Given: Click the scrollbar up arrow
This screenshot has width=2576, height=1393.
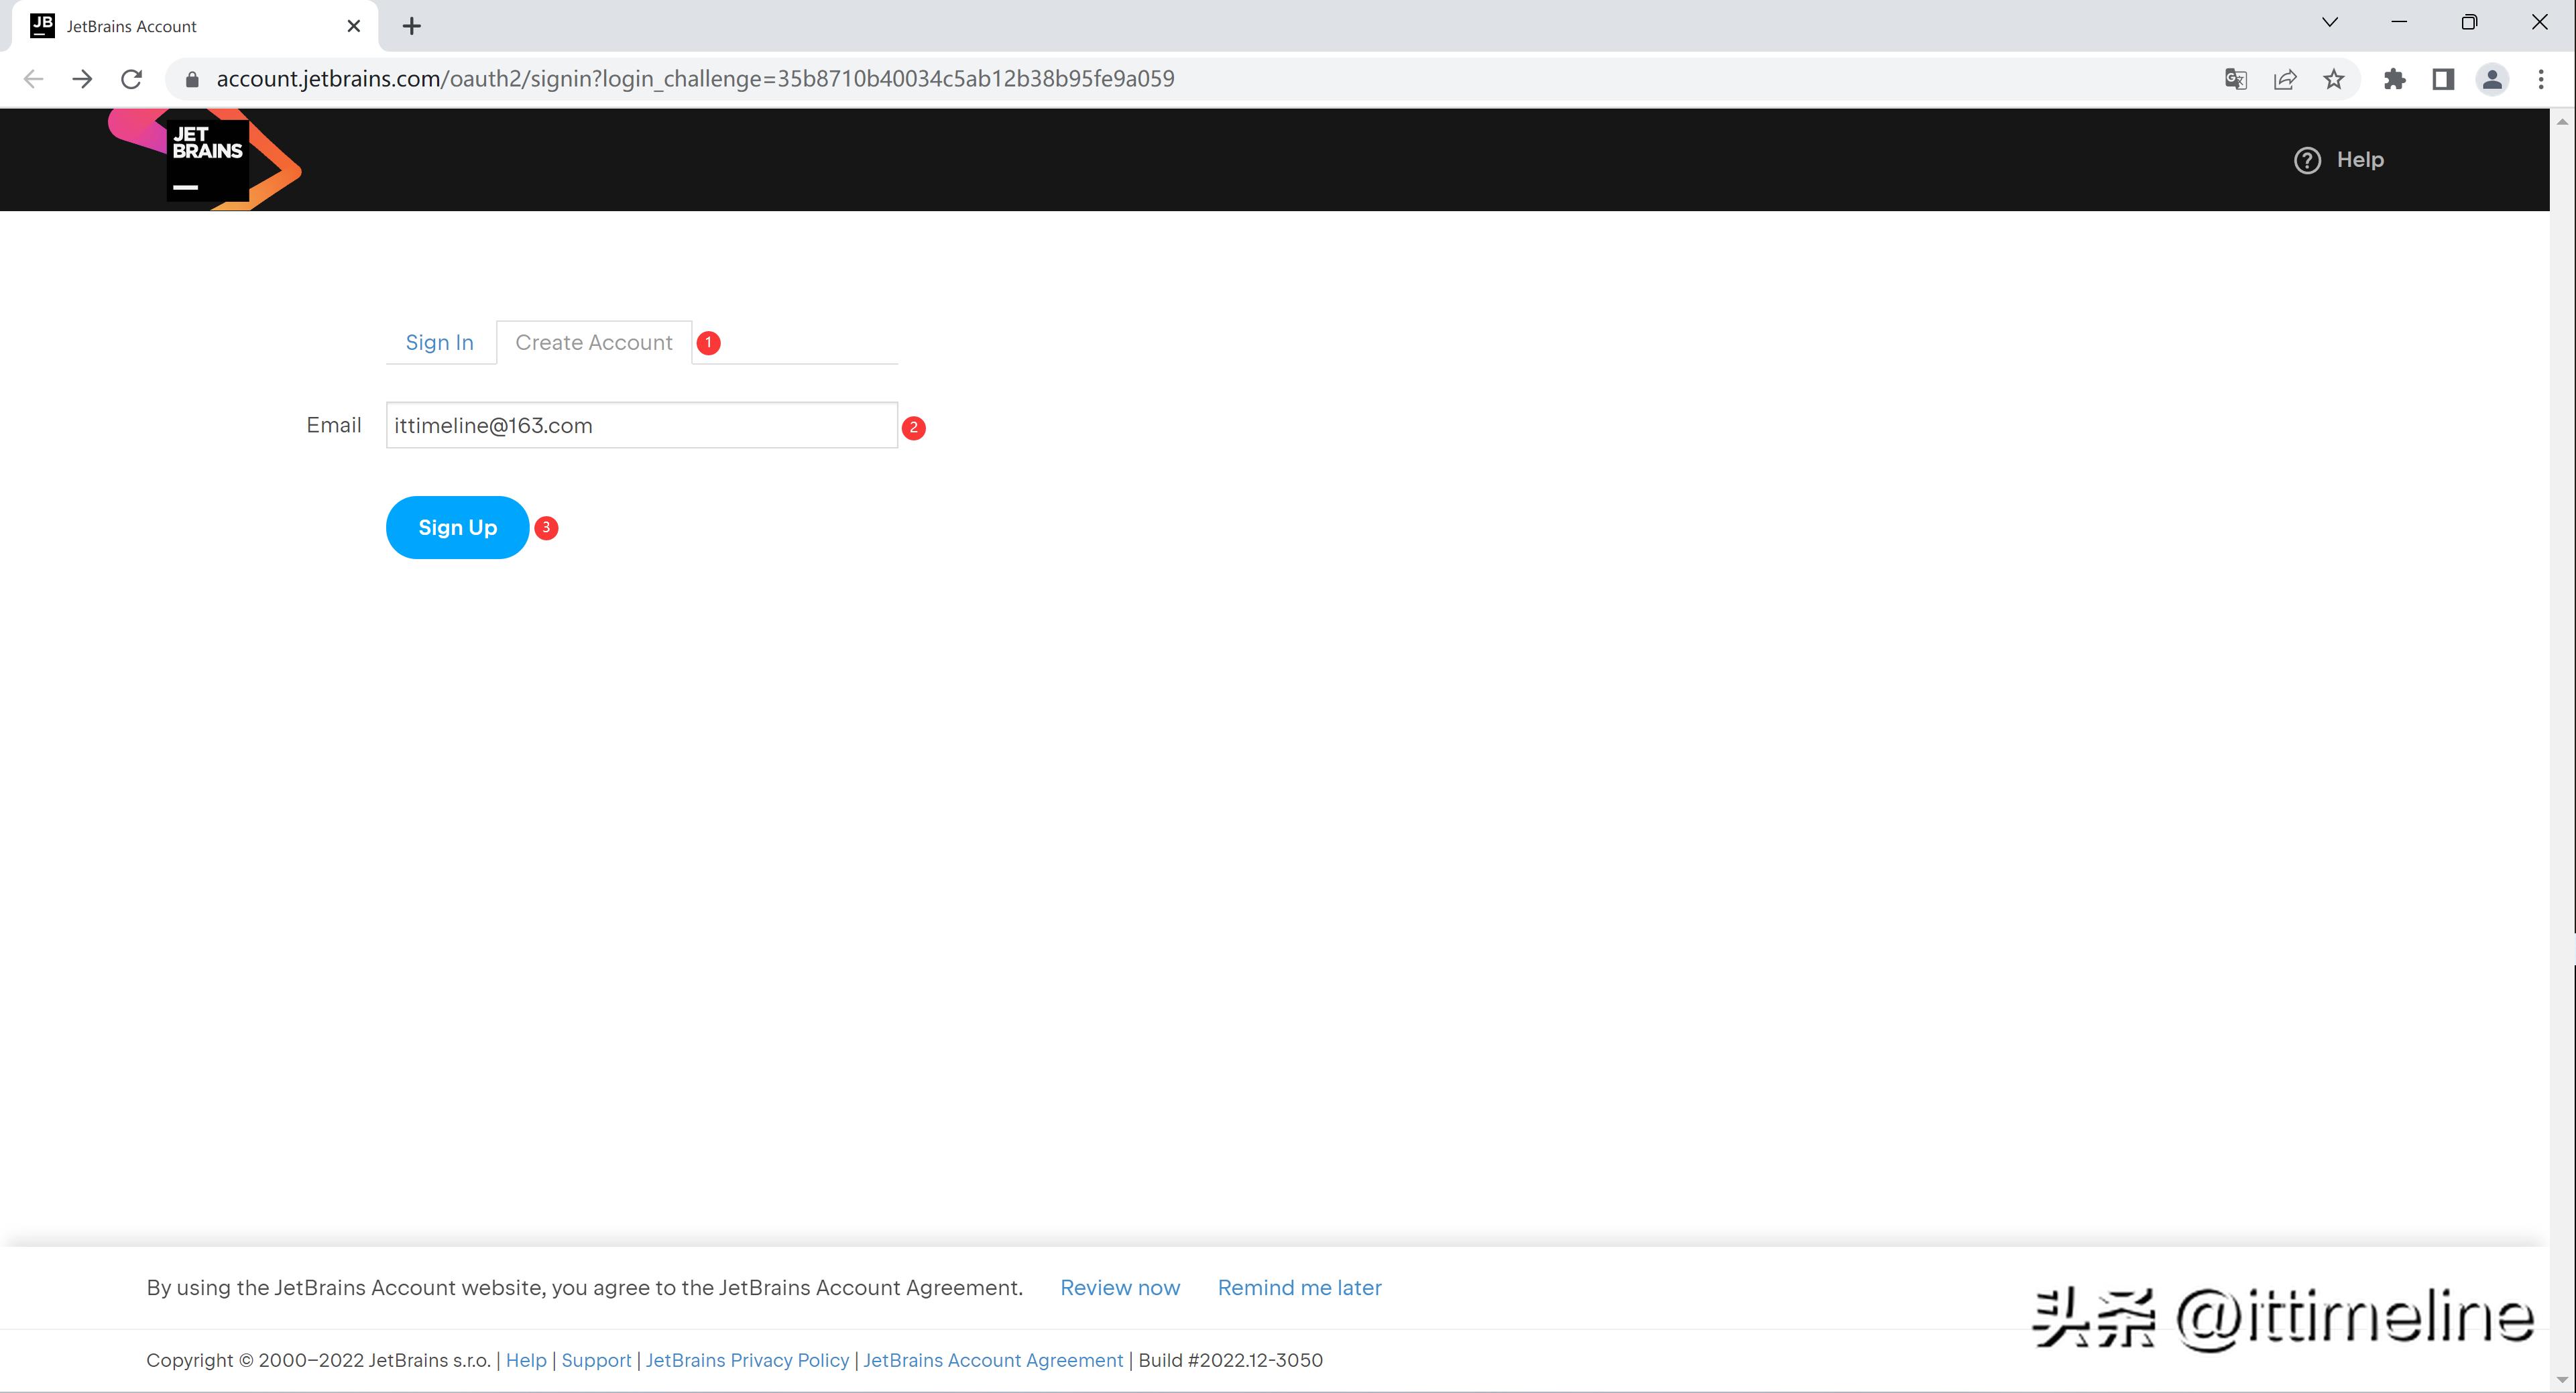Looking at the screenshot, I should point(2562,122).
